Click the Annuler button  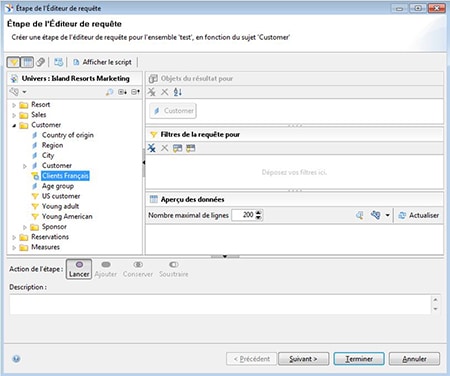click(414, 359)
